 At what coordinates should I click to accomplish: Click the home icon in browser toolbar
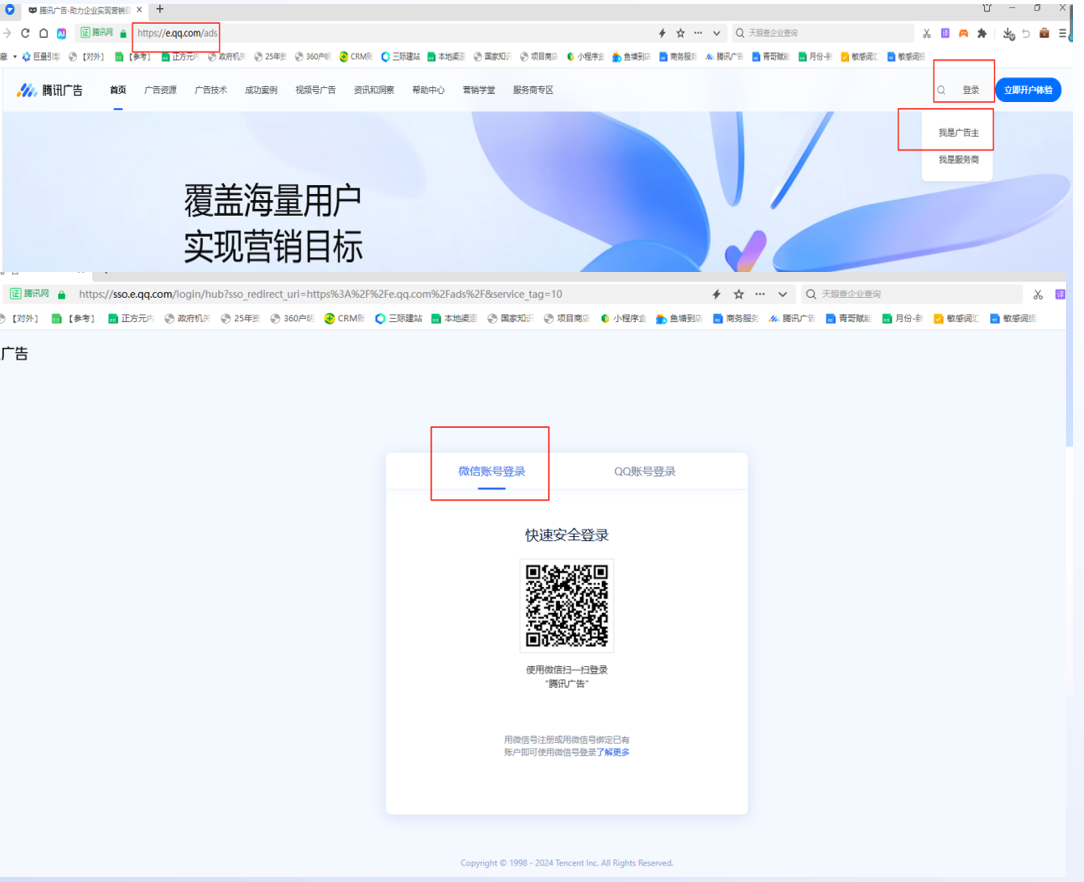[x=43, y=33]
